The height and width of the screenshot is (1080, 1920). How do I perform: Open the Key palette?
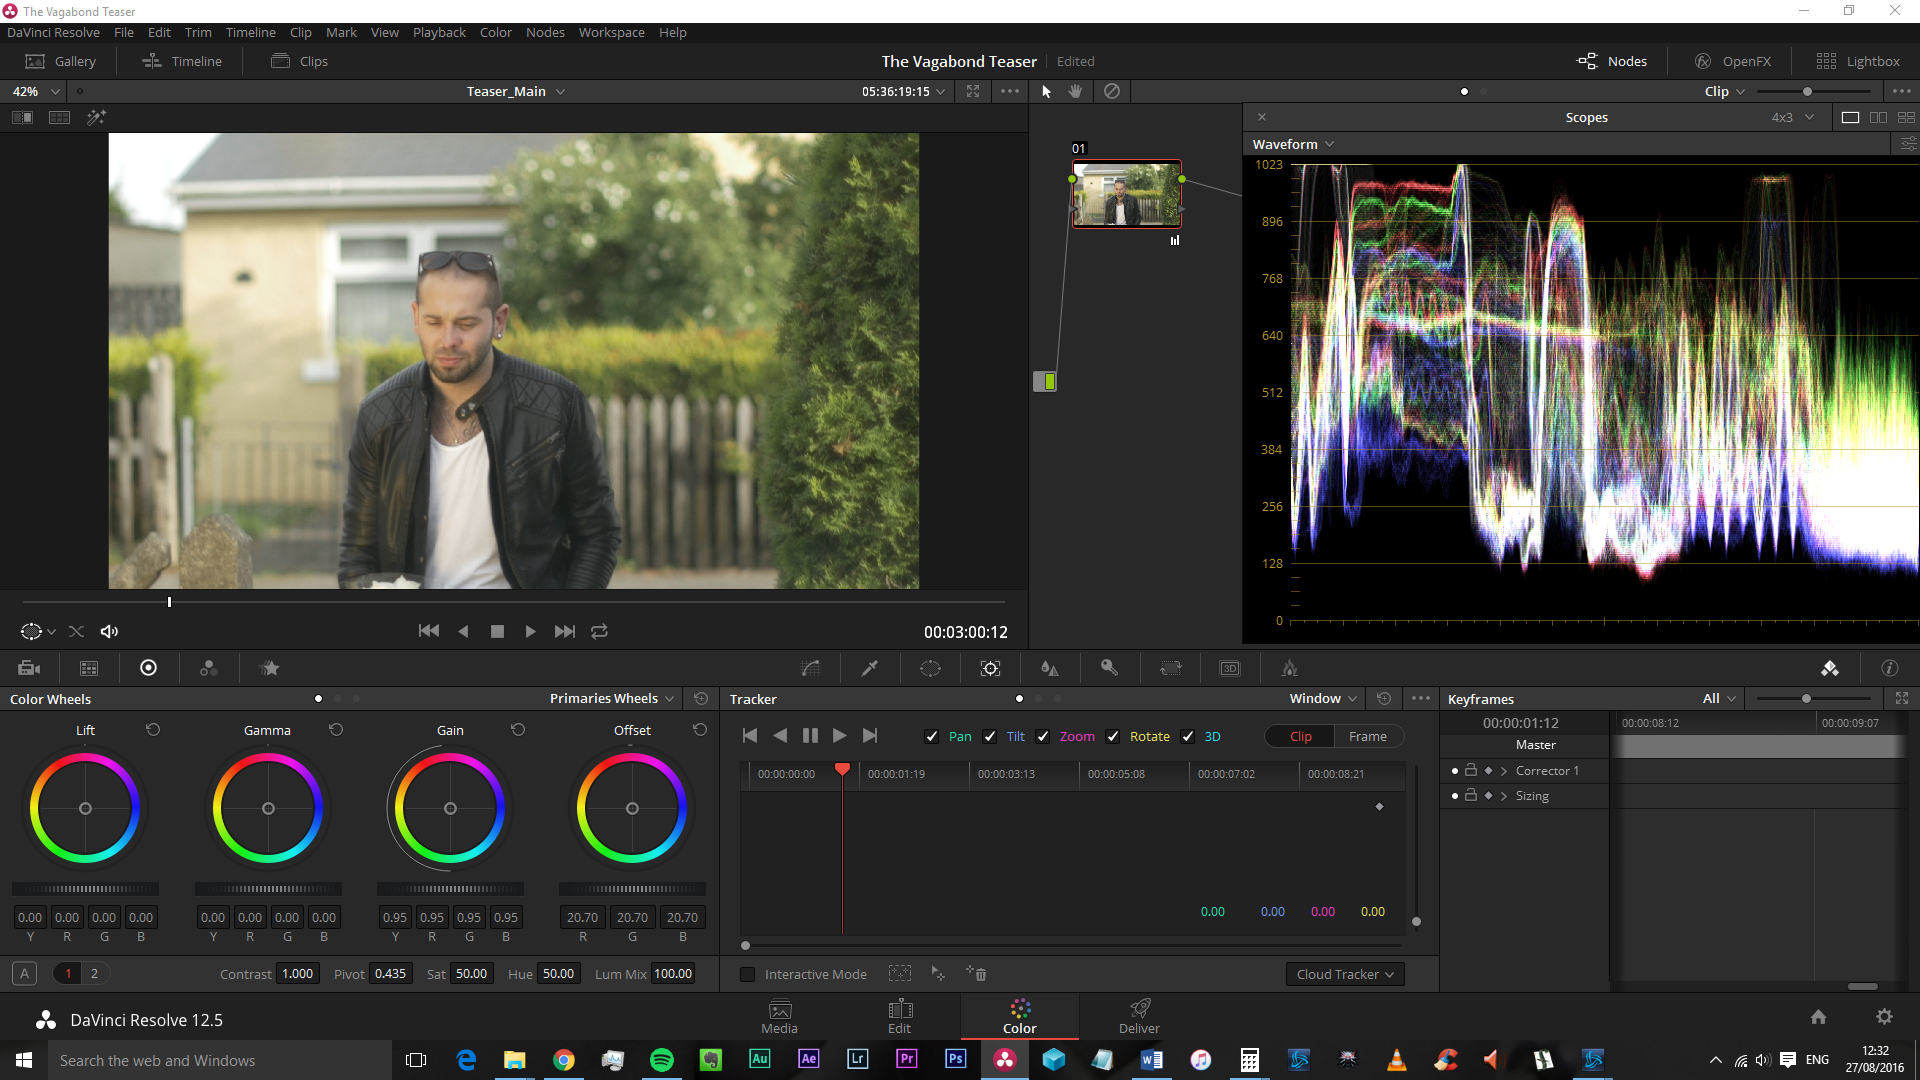point(1109,668)
